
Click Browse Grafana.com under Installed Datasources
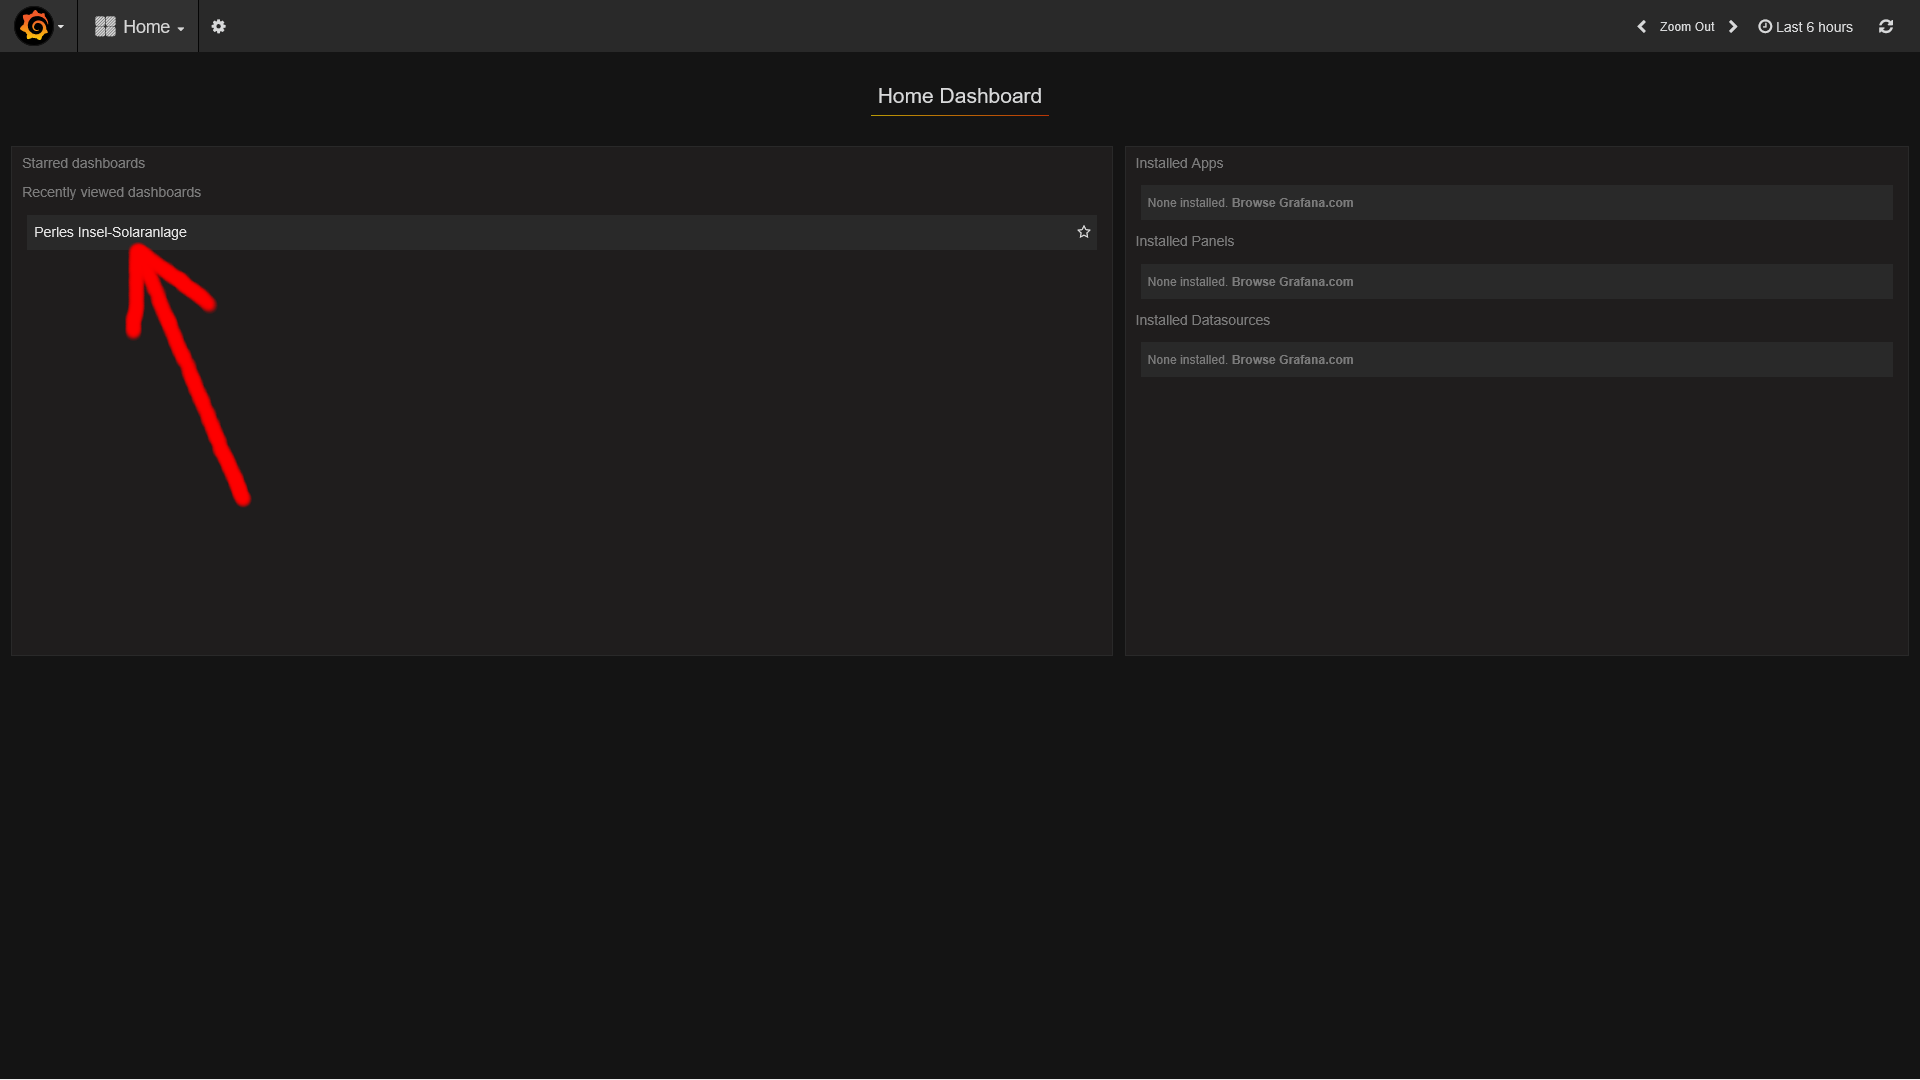(x=1292, y=360)
